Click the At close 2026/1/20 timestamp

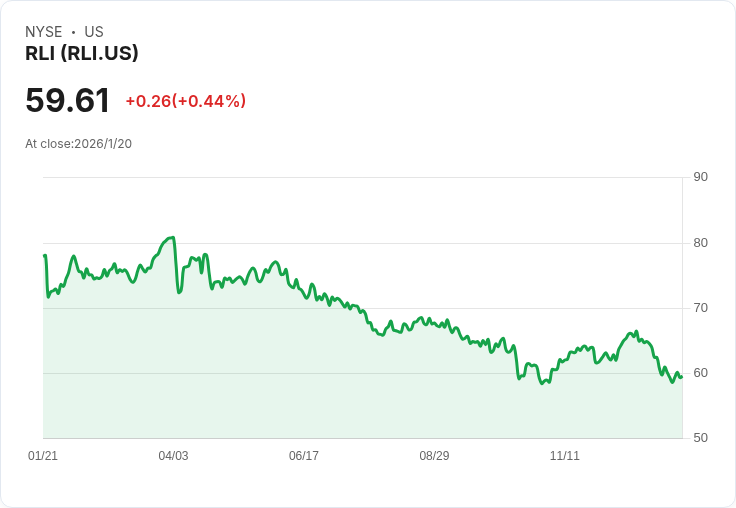point(78,144)
